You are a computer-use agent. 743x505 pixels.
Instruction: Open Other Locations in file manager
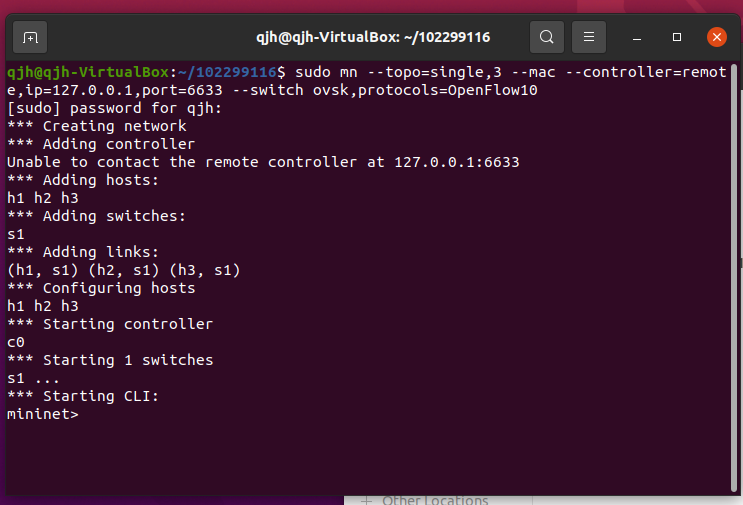click(435, 500)
